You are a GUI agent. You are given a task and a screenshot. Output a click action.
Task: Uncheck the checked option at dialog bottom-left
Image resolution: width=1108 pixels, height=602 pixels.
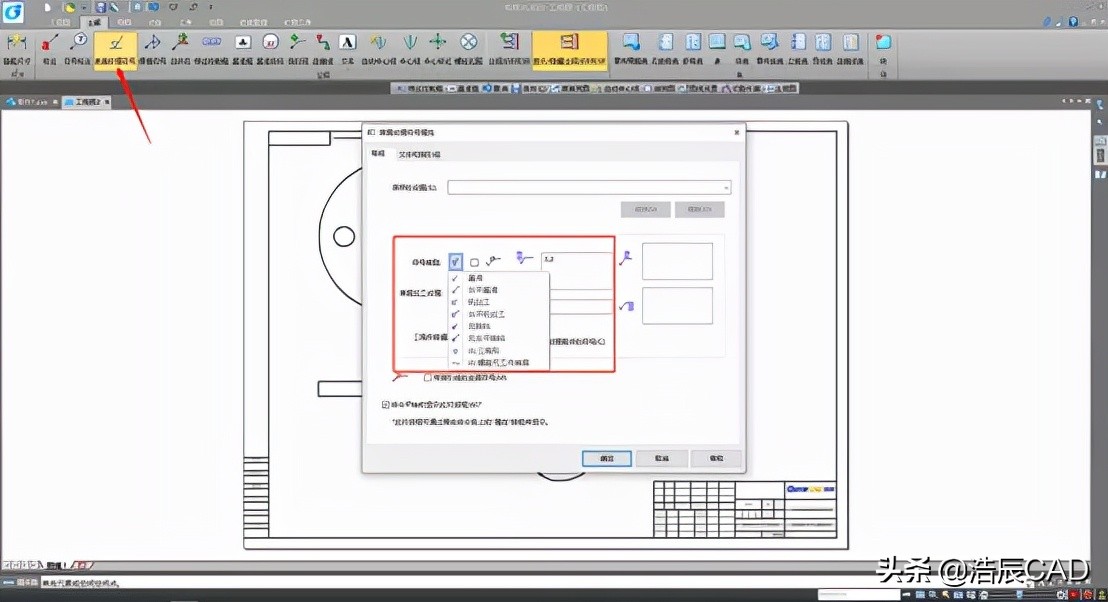point(387,405)
